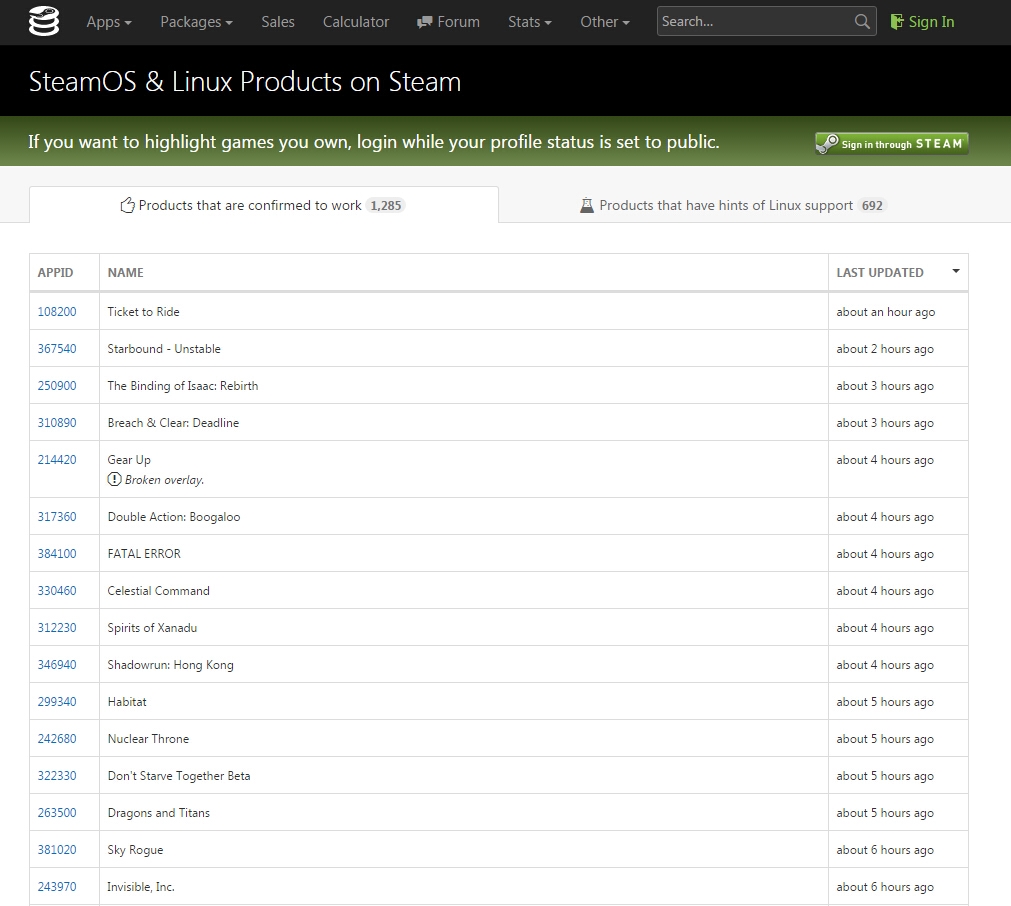Open the Other dropdown menu
The height and width of the screenshot is (906, 1011).
click(x=605, y=22)
